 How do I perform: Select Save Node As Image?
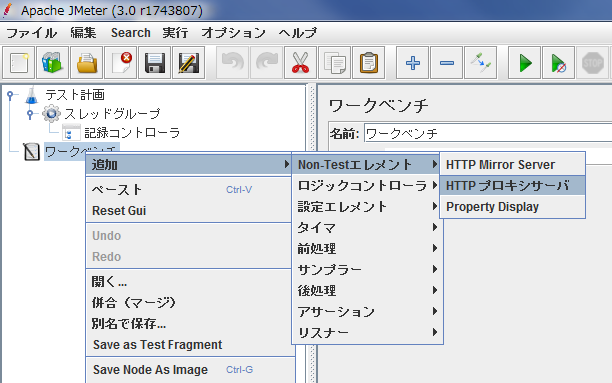click(x=189, y=369)
